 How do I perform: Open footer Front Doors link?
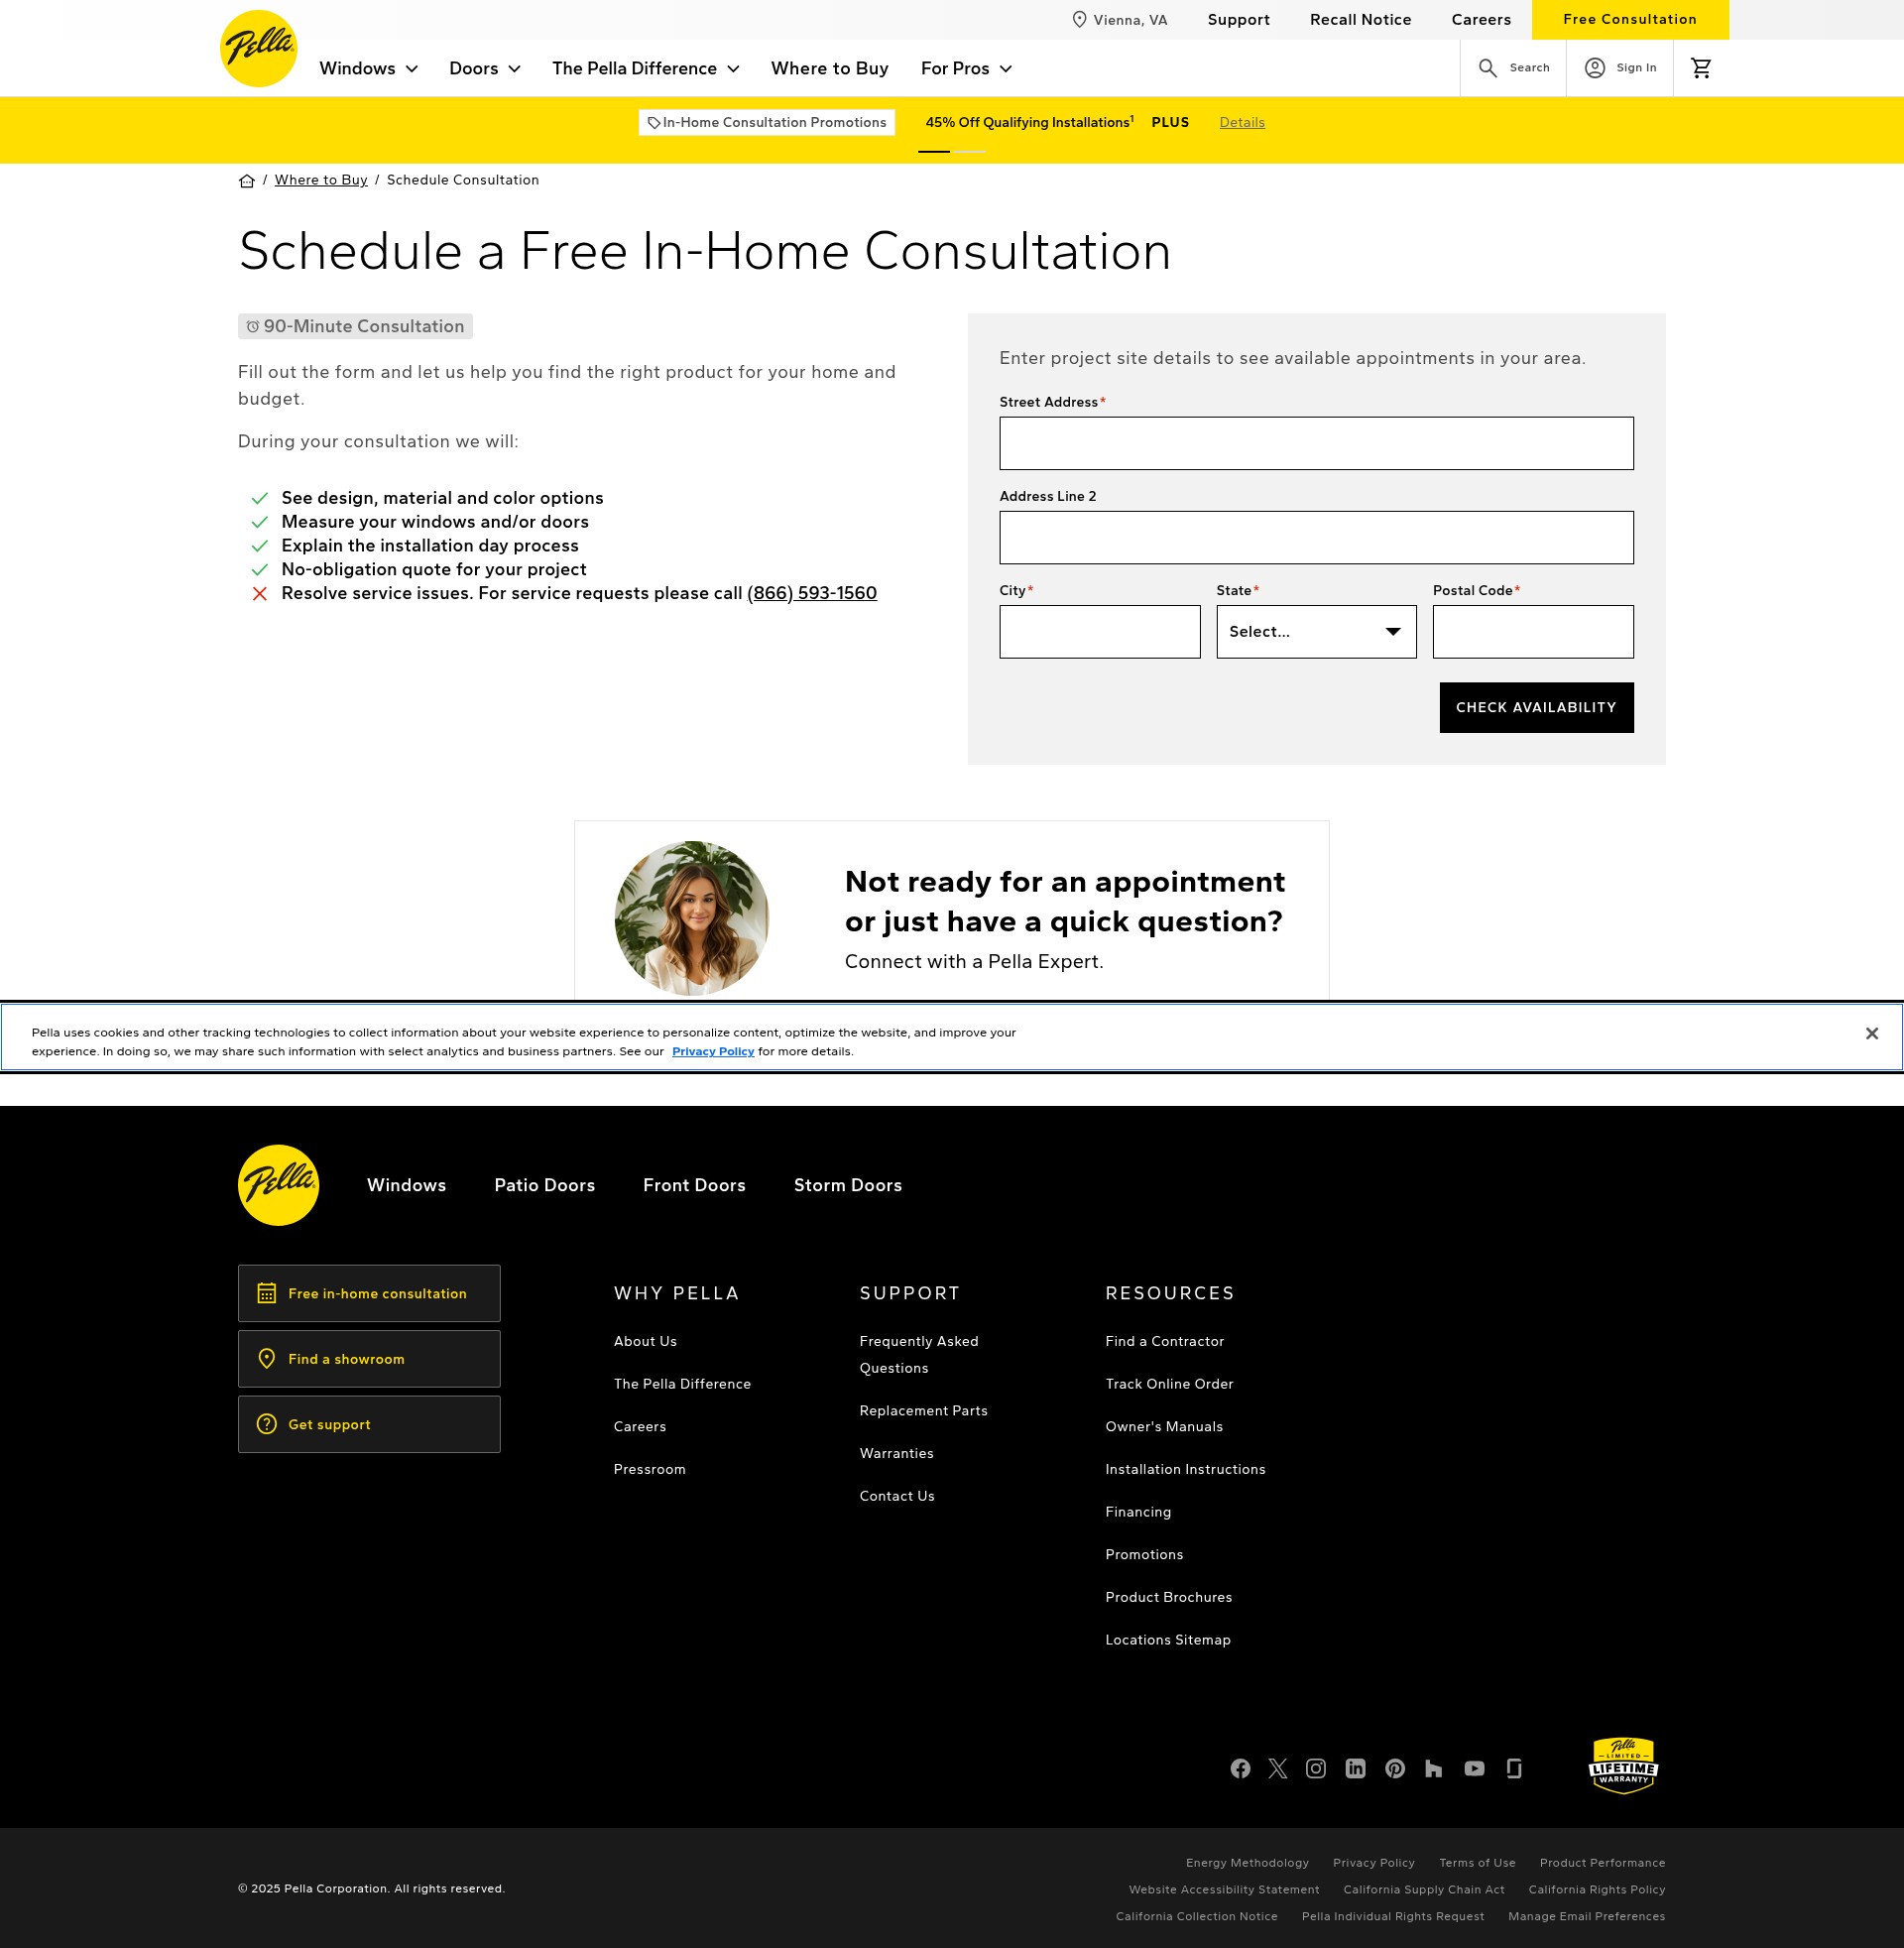pos(694,1186)
